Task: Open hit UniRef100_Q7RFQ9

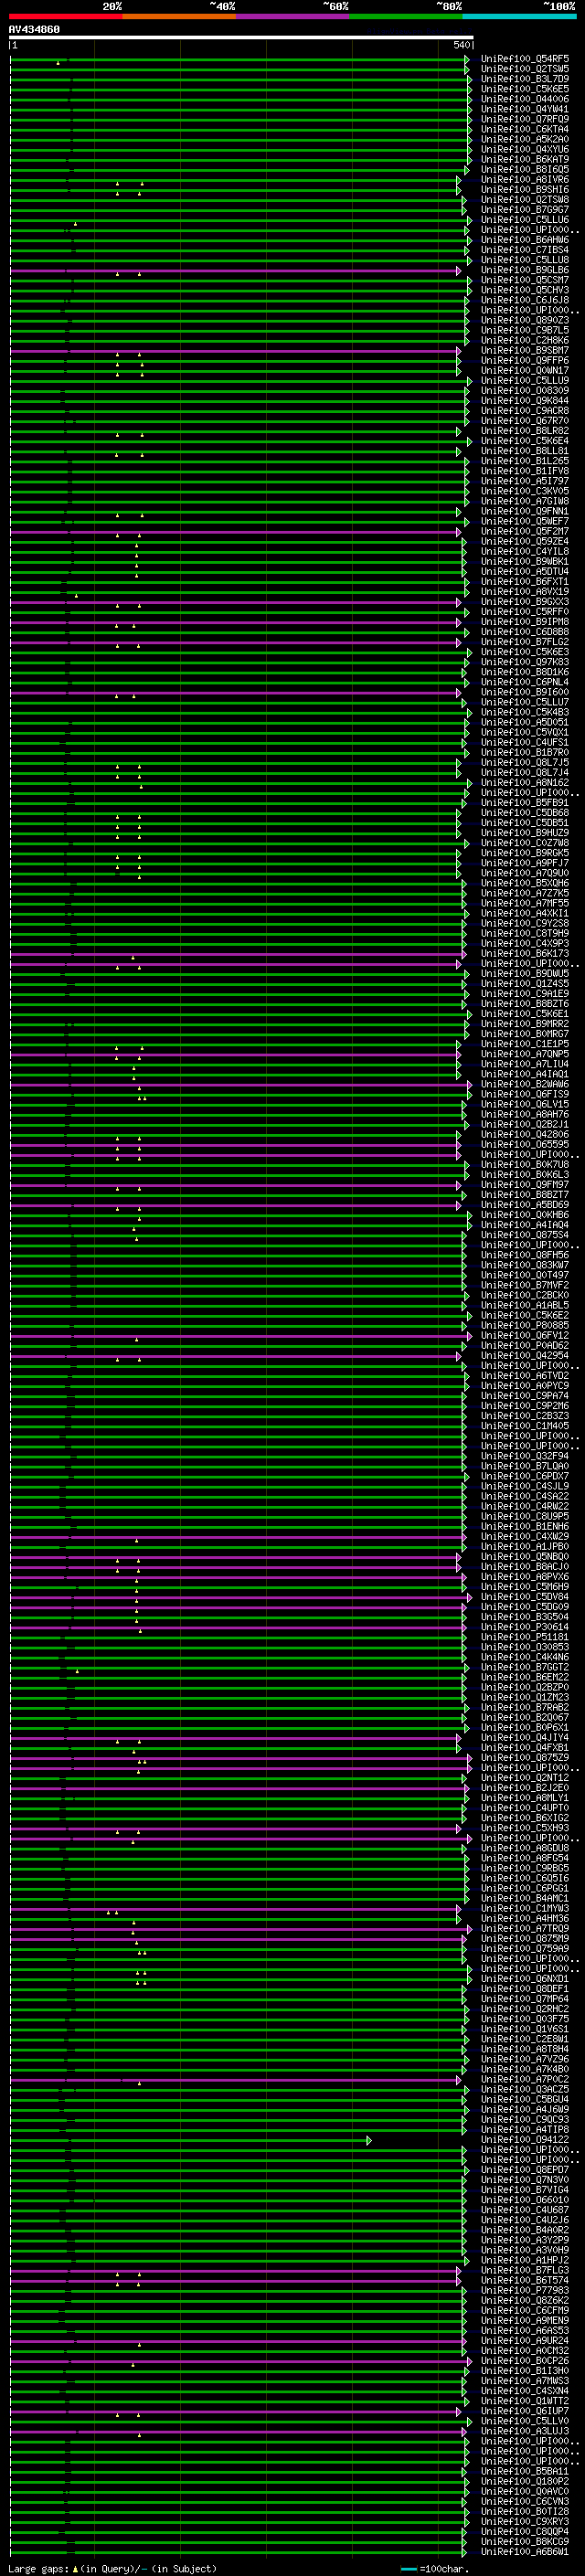Action: tap(525, 119)
